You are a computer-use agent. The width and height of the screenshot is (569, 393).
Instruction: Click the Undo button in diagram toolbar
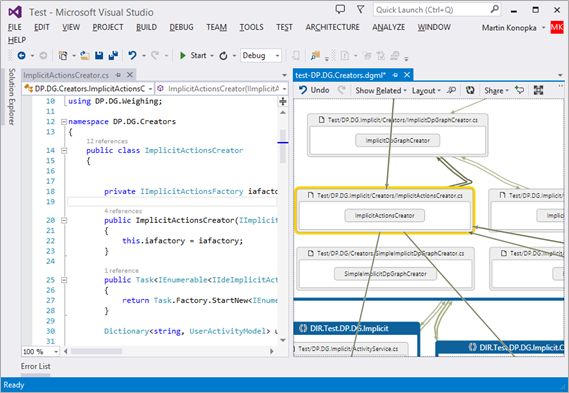coord(315,90)
